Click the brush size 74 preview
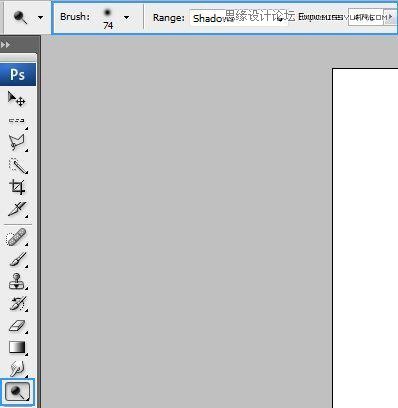398x408 pixels. point(108,19)
